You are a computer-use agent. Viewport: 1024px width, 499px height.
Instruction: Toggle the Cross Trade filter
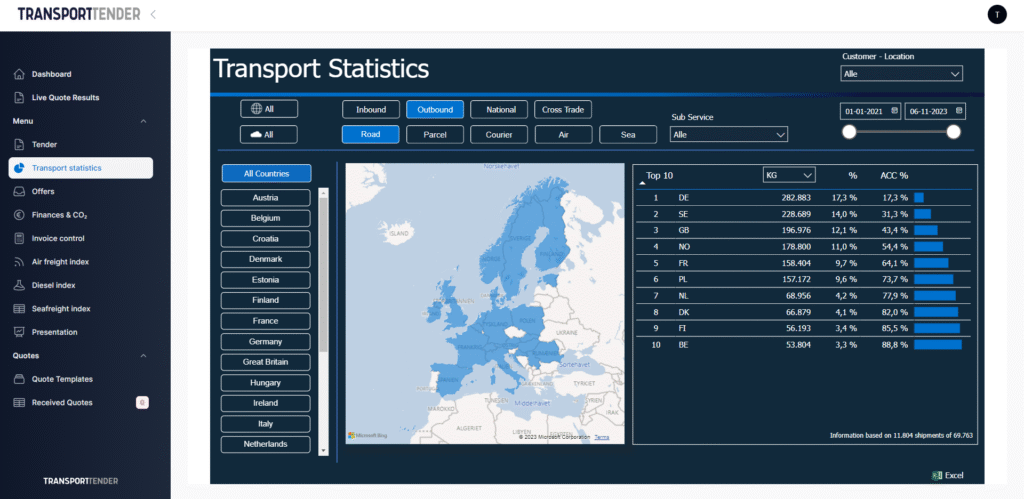pyautogui.click(x=562, y=110)
